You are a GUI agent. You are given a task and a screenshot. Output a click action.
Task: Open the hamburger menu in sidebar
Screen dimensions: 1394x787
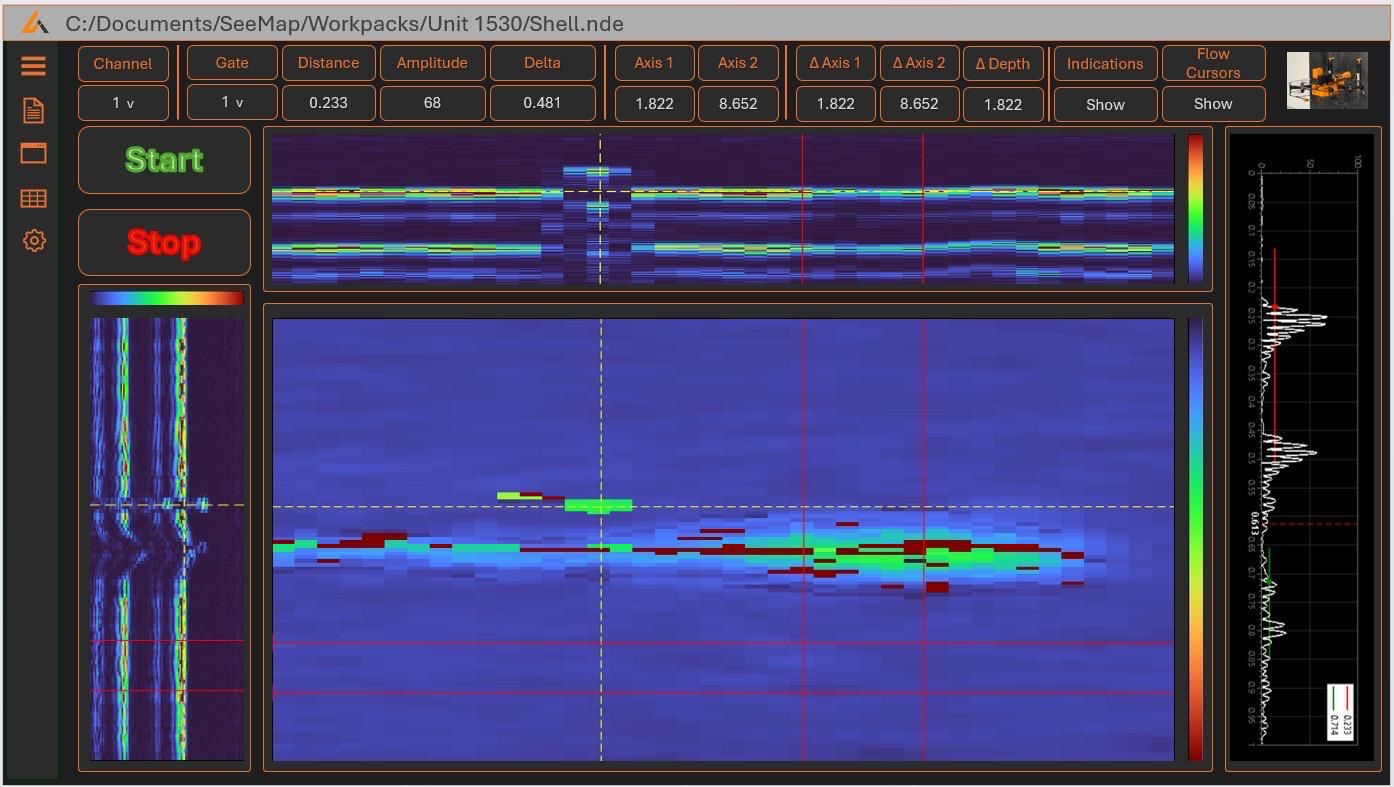tap(33, 66)
